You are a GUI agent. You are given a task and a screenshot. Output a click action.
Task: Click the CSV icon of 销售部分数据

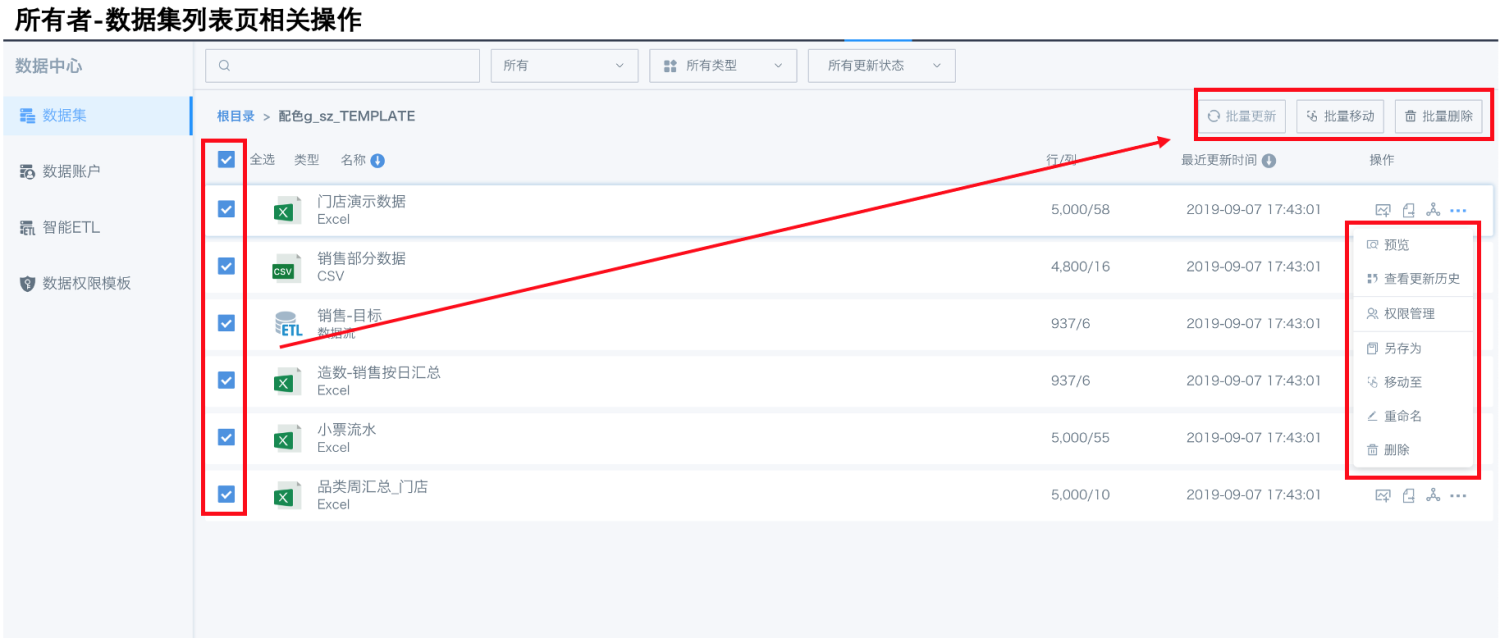click(x=287, y=267)
